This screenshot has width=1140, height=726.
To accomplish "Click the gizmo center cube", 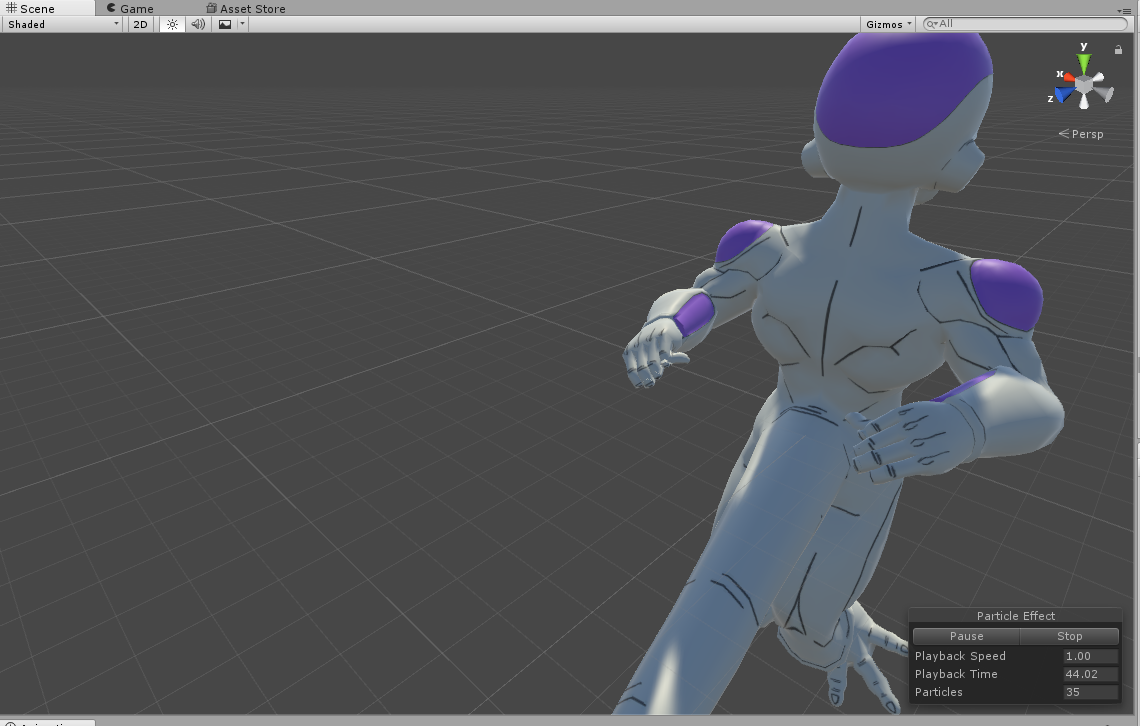I will pyautogui.click(x=1084, y=85).
